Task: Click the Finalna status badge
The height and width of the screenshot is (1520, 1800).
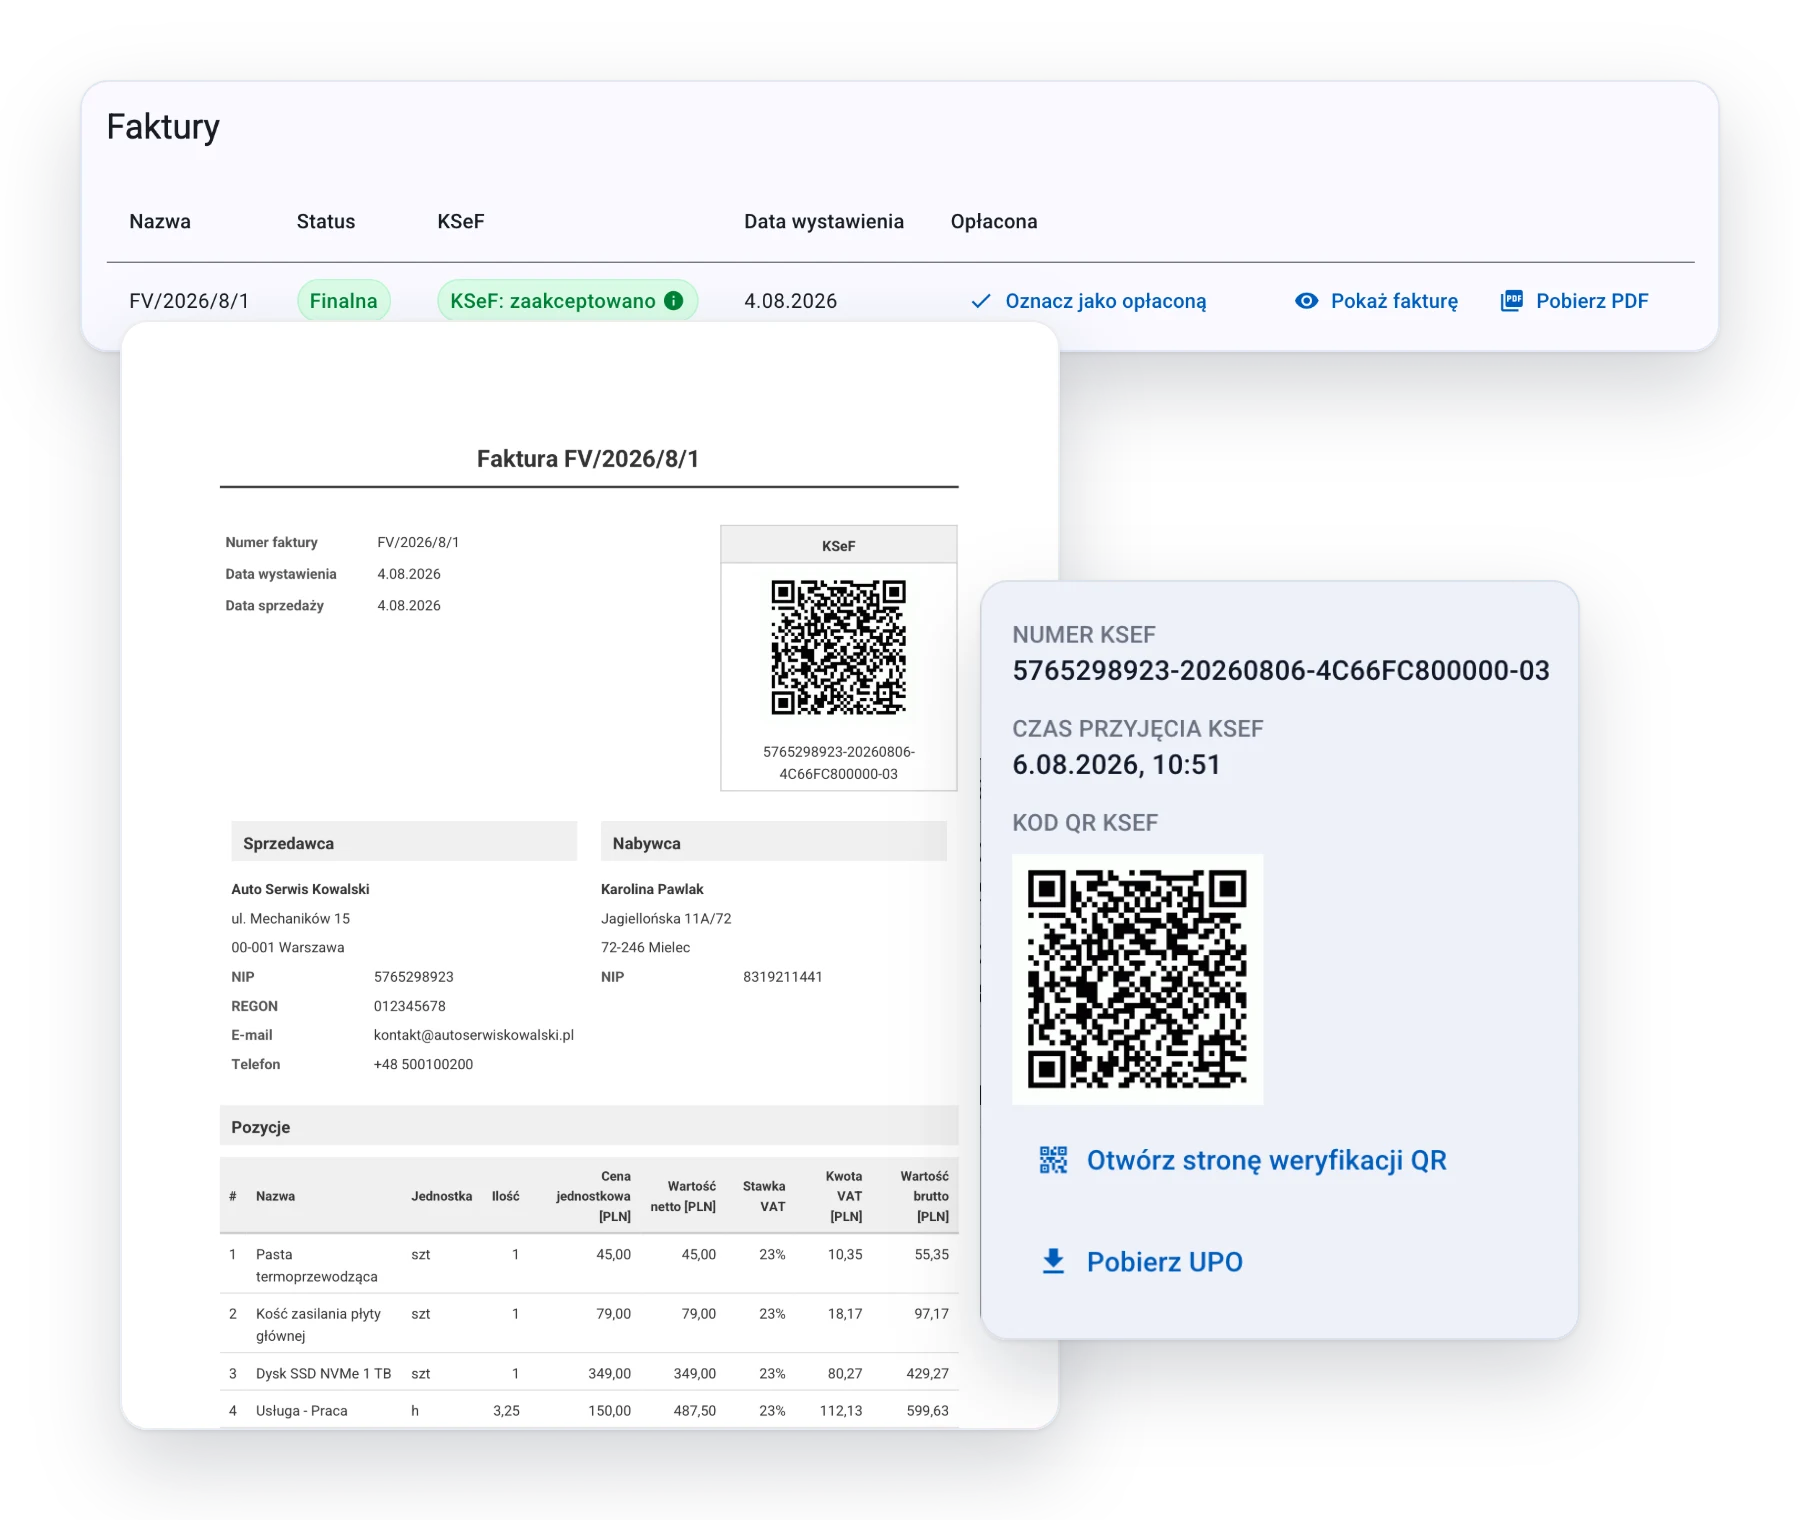Action: (x=343, y=301)
